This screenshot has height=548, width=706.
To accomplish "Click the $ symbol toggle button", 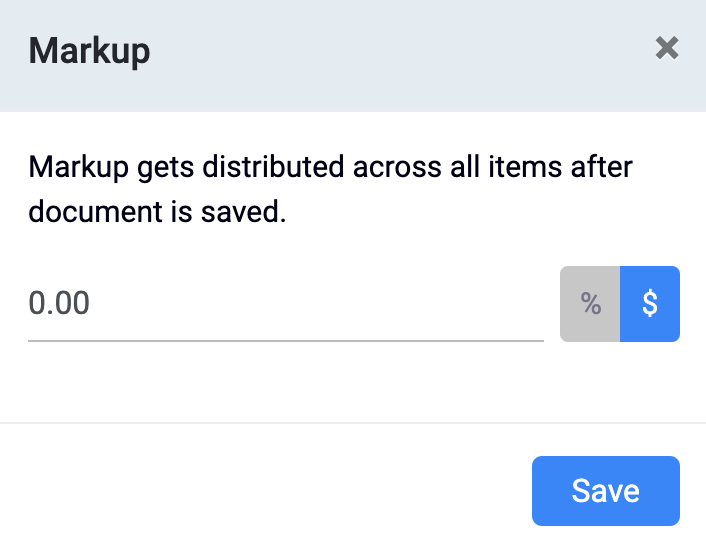I will [650, 304].
